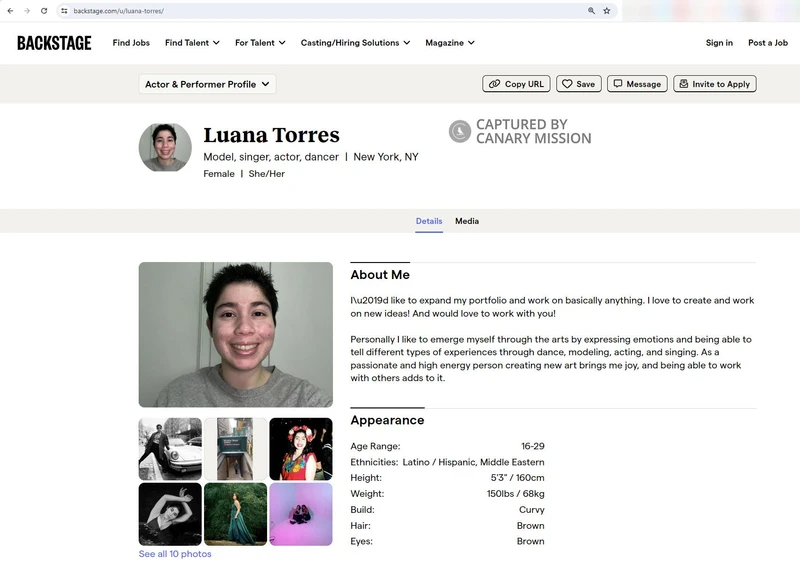Click the Backstage logo
This screenshot has height=574, width=800.
point(54,43)
